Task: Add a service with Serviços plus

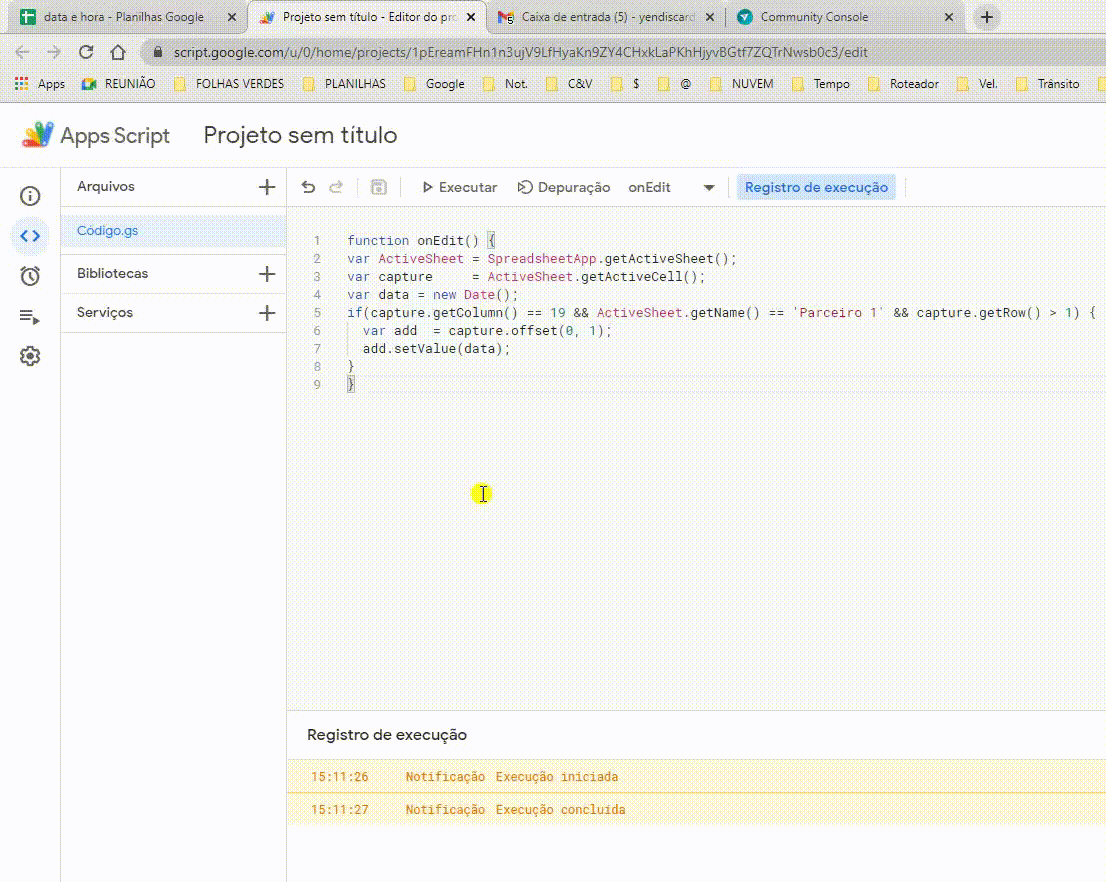Action: (267, 313)
